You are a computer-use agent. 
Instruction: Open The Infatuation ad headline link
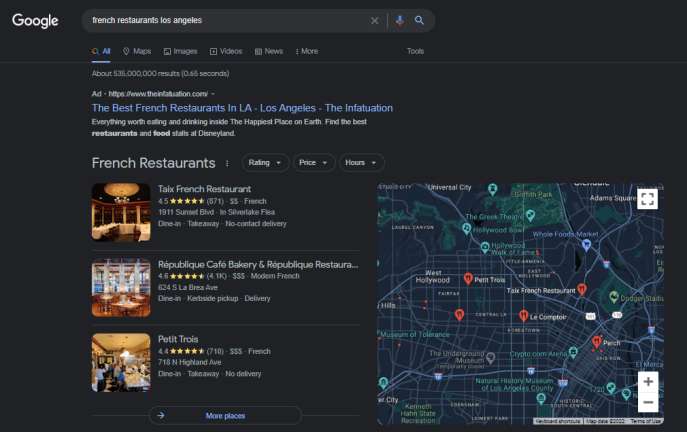[242, 108]
